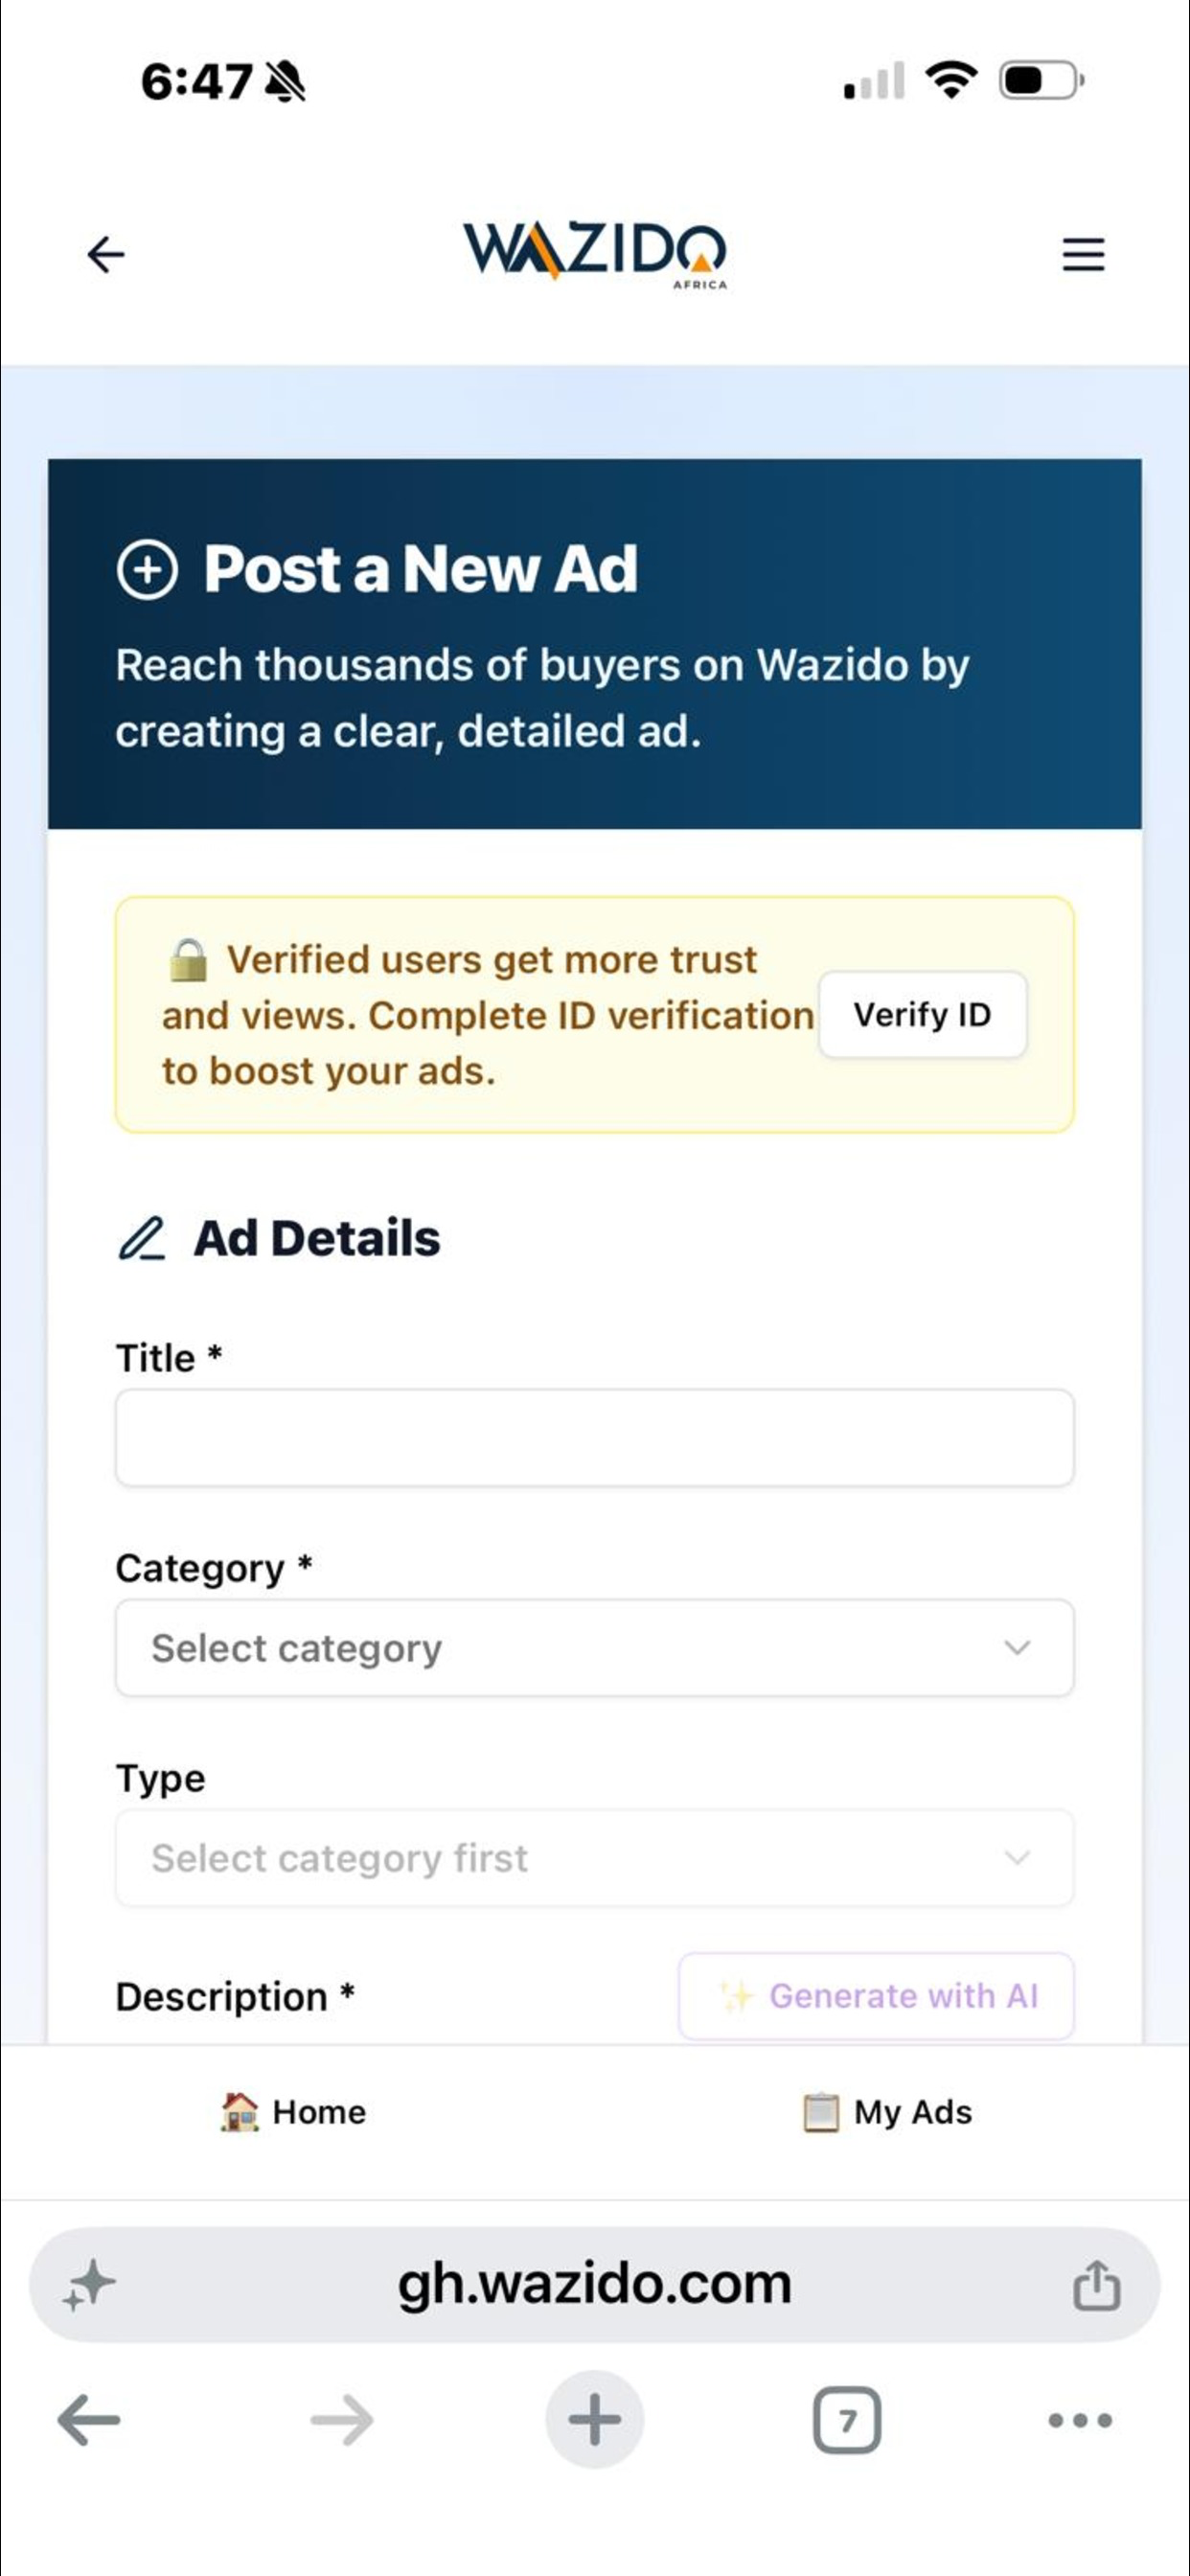Click the share icon in address bar
This screenshot has width=1190, height=2576.
click(1096, 2284)
